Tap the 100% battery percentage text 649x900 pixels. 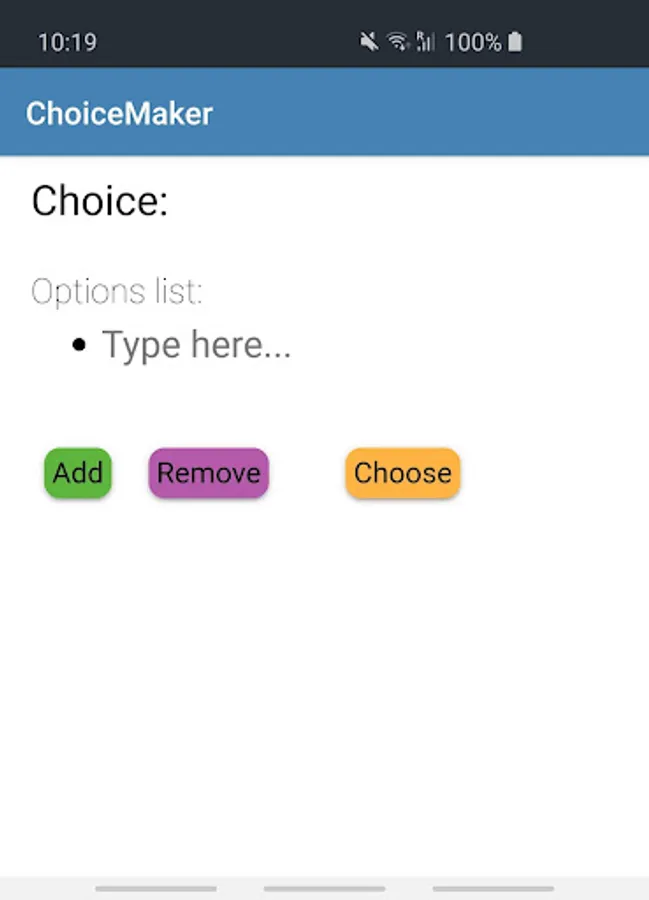473,42
